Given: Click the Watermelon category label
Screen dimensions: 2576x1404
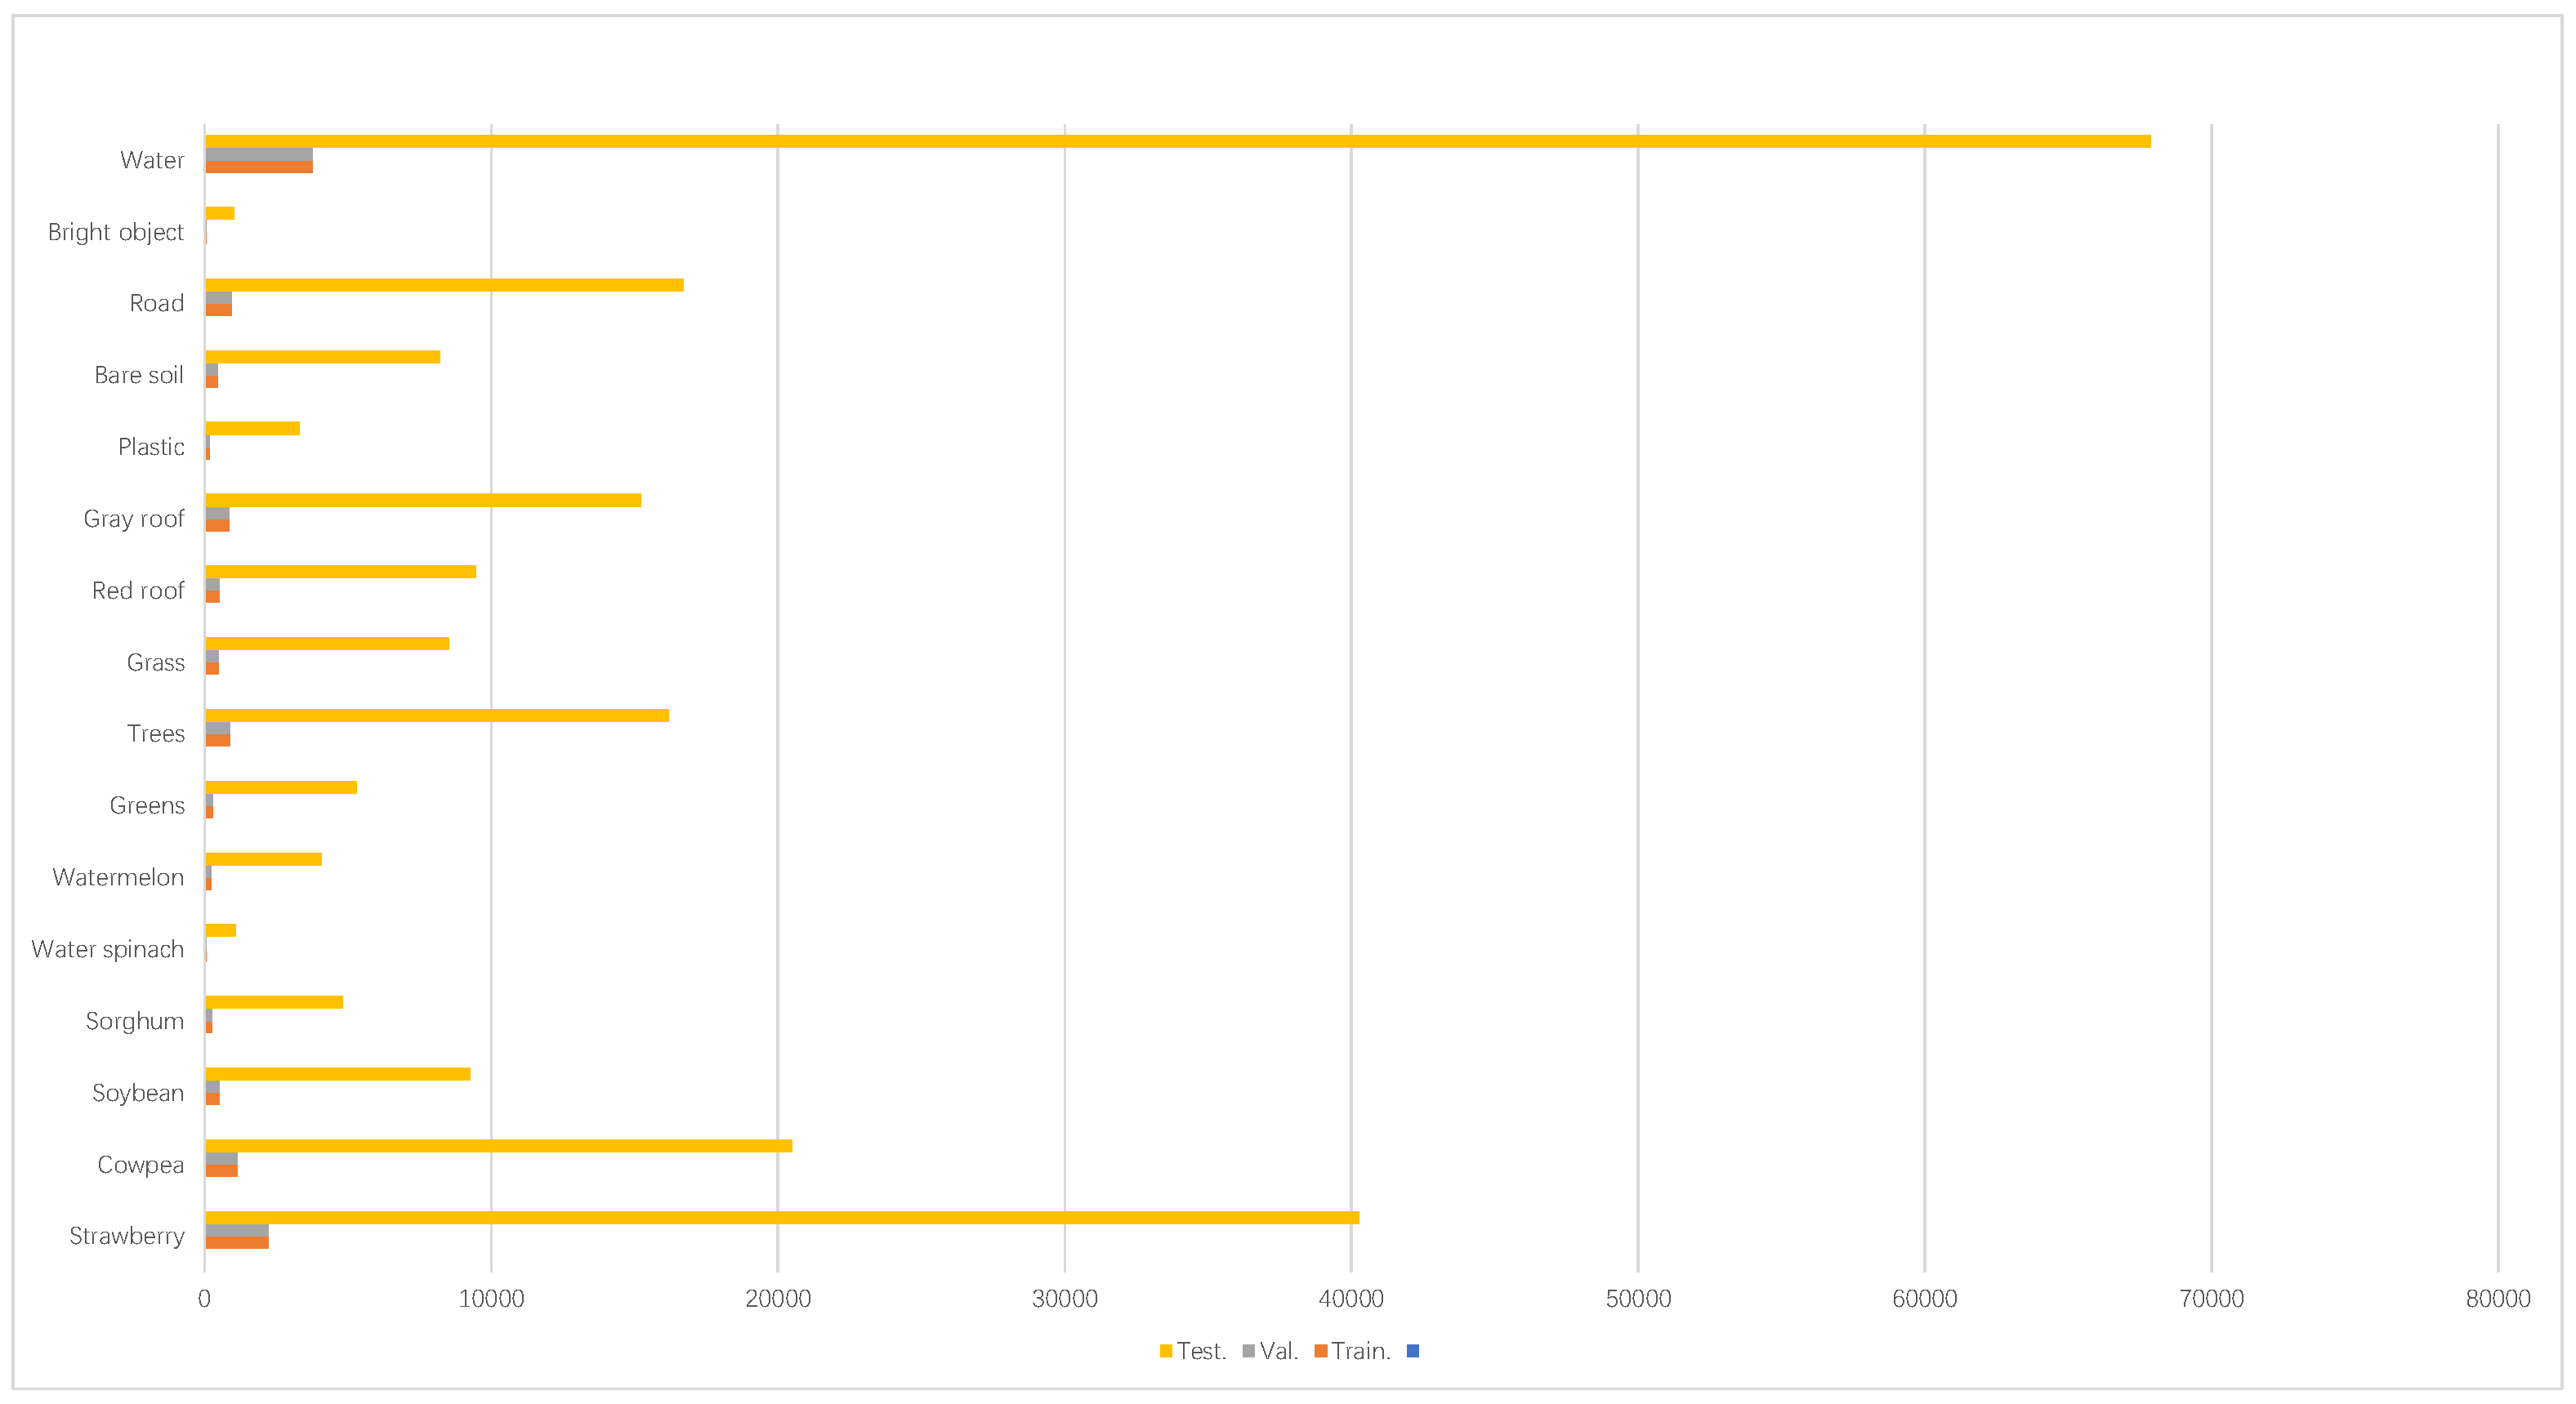Looking at the screenshot, I should [118, 877].
